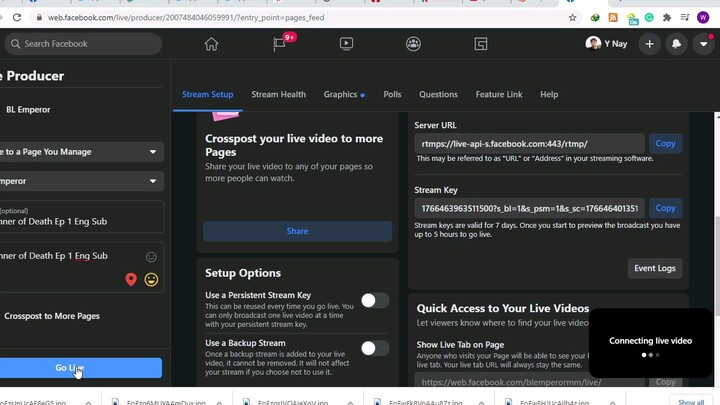Bookmark this page with star icon

tap(572, 17)
